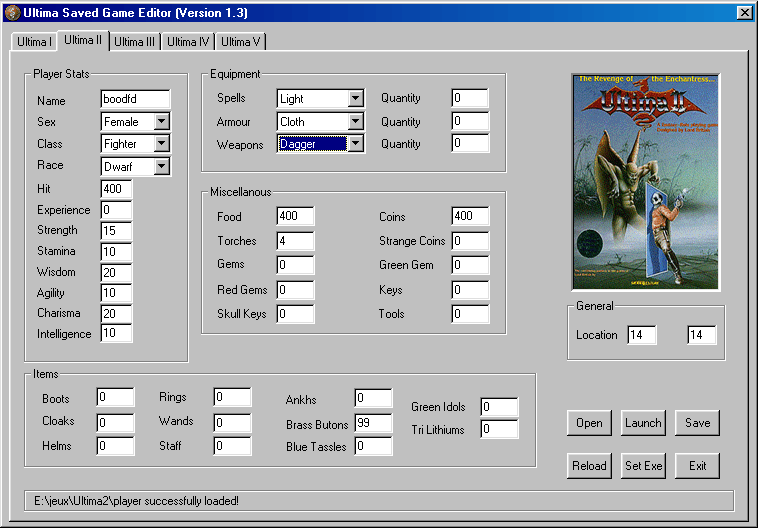The image size is (758, 528).
Task: Close the Ultima Saved Game Editor window
Action: tap(744, 13)
